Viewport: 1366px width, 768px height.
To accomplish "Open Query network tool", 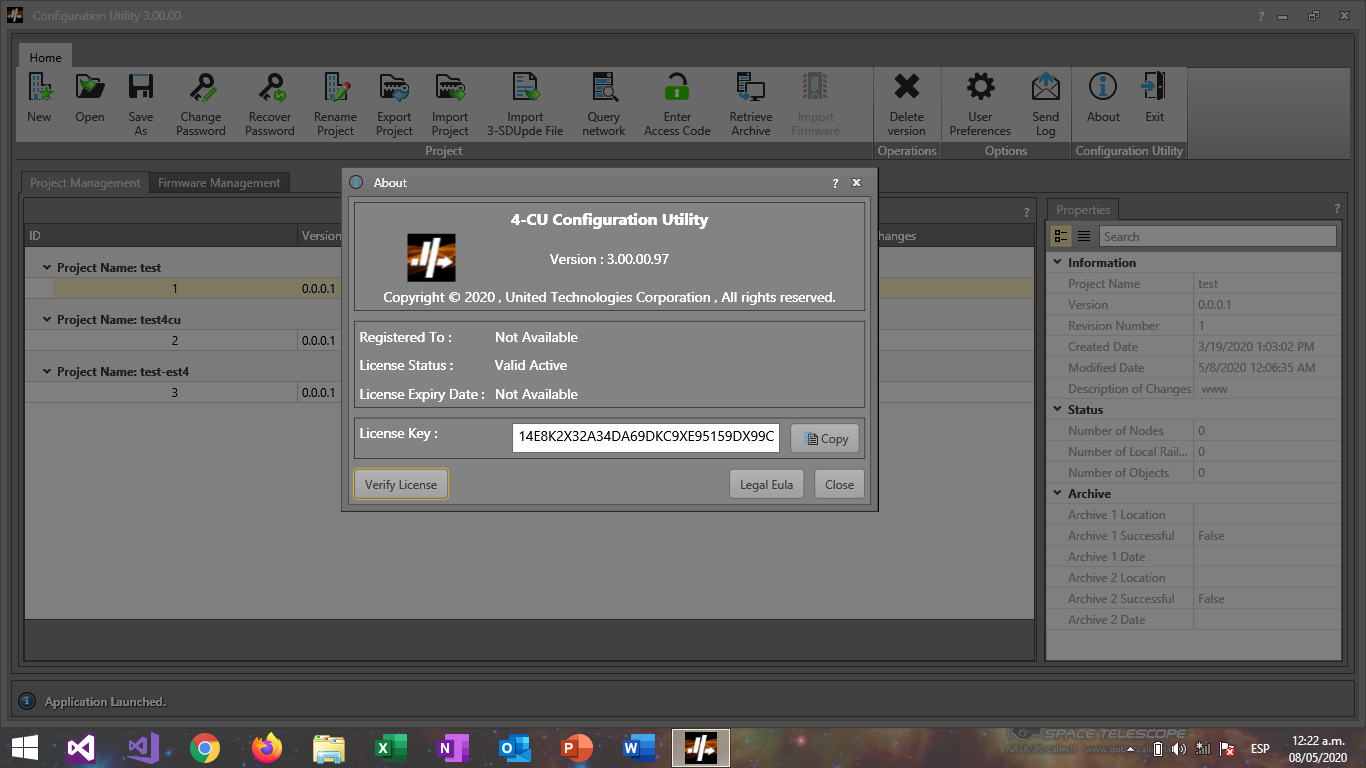I will 604,88.
